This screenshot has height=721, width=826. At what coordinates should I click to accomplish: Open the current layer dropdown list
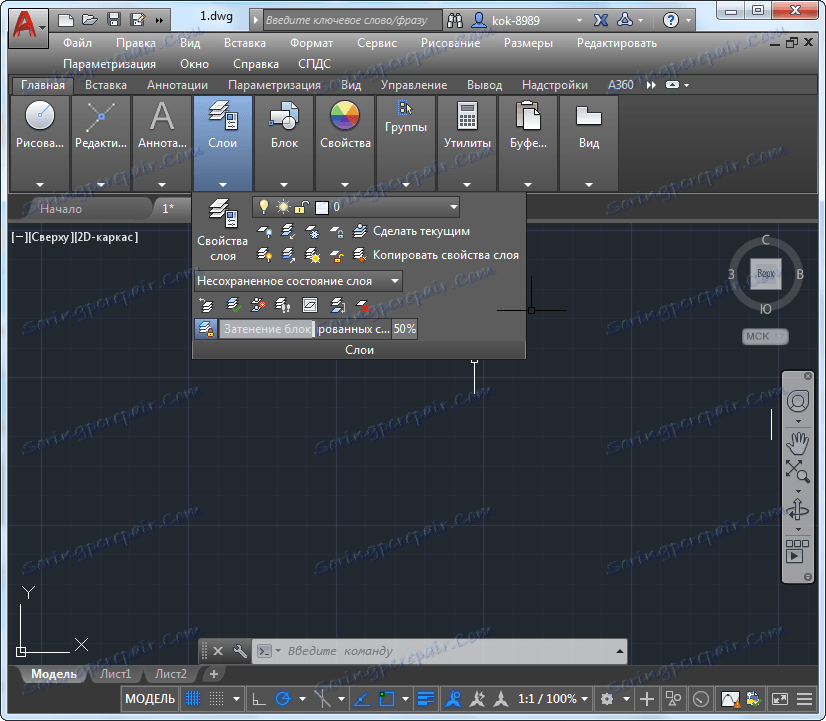coord(453,207)
